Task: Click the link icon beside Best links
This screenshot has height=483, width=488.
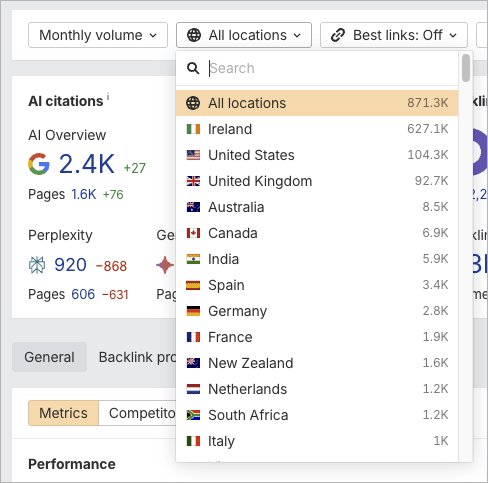Action: click(x=338, y=35)
